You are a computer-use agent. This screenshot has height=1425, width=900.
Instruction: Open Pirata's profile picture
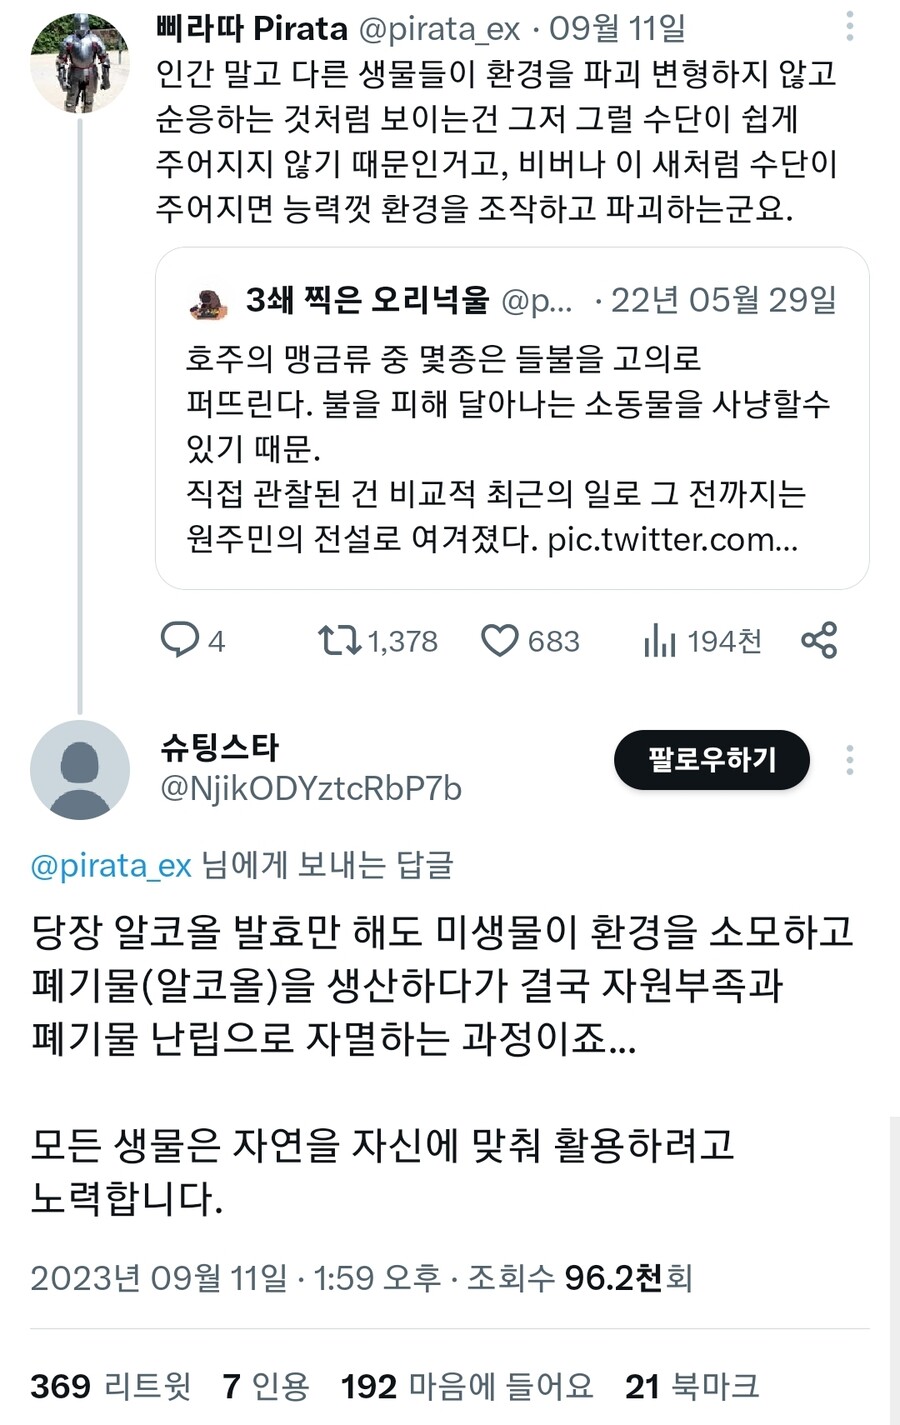click(x=79, y=62)
